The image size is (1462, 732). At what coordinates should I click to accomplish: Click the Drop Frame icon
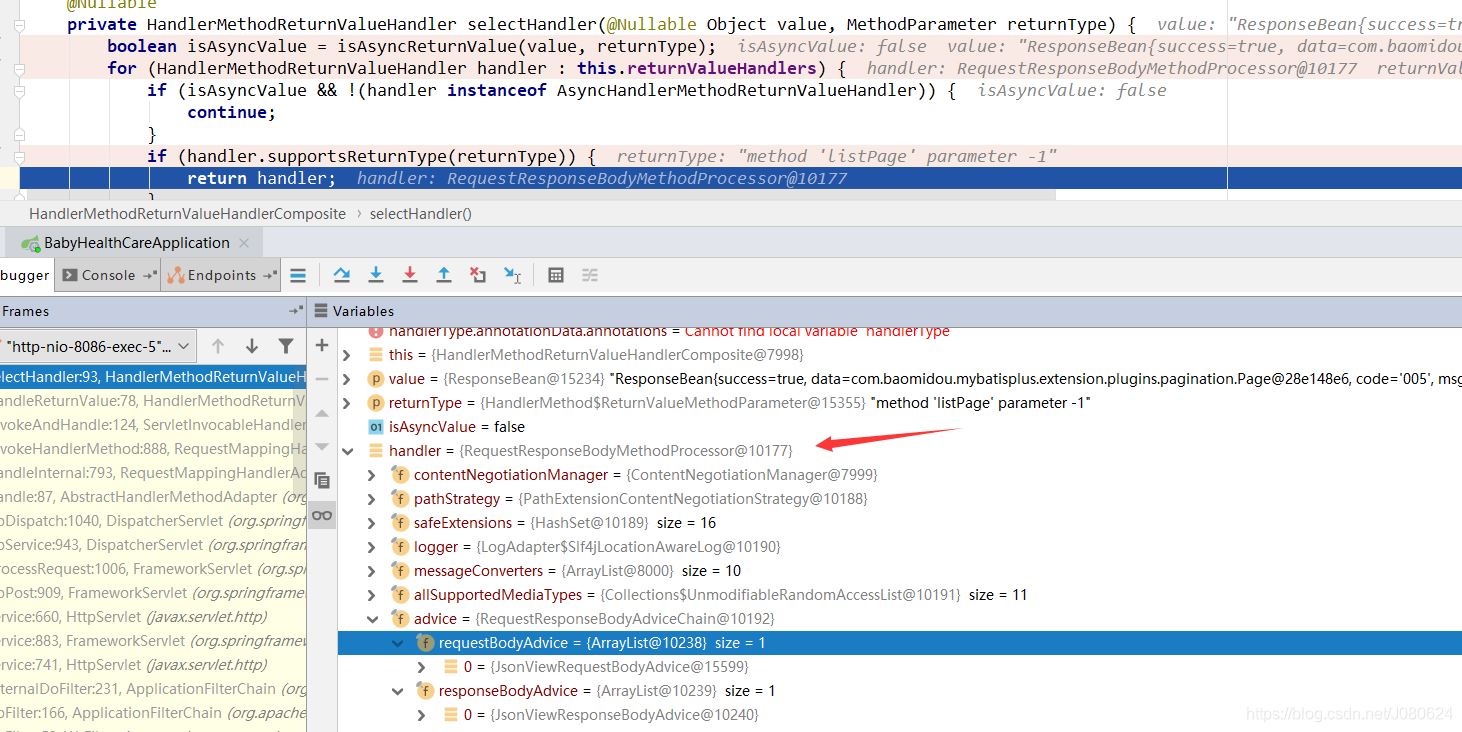[478, 275]
